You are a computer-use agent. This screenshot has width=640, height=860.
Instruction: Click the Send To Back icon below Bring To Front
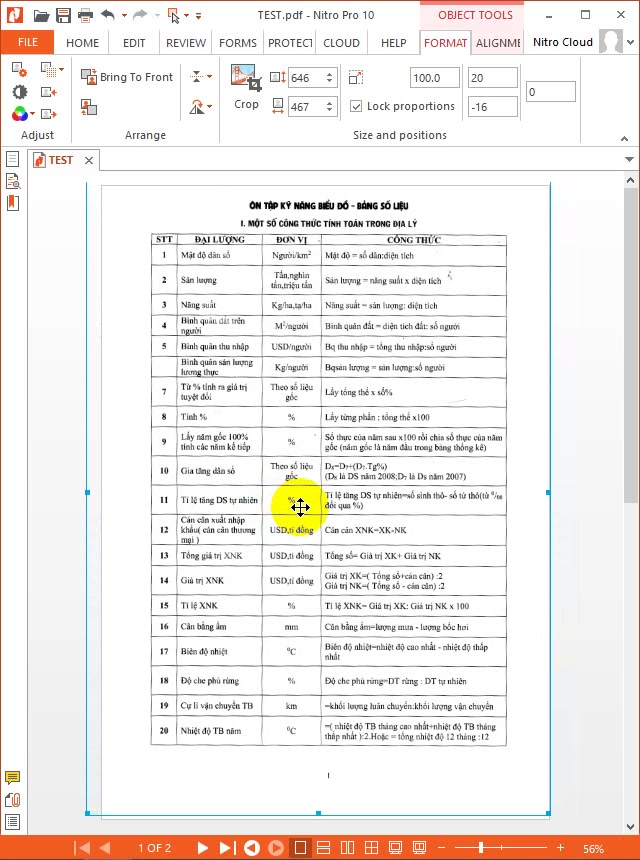89,107
